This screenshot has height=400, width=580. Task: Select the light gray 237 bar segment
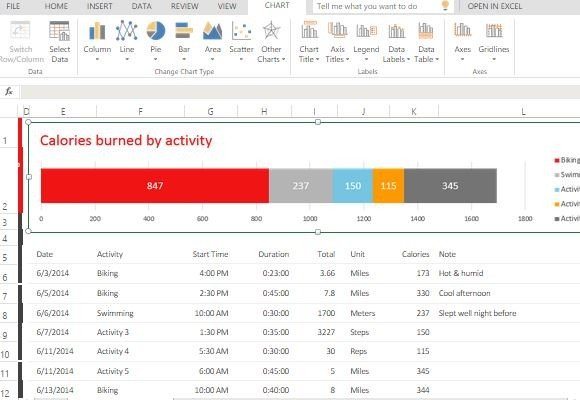coord(301,185)
